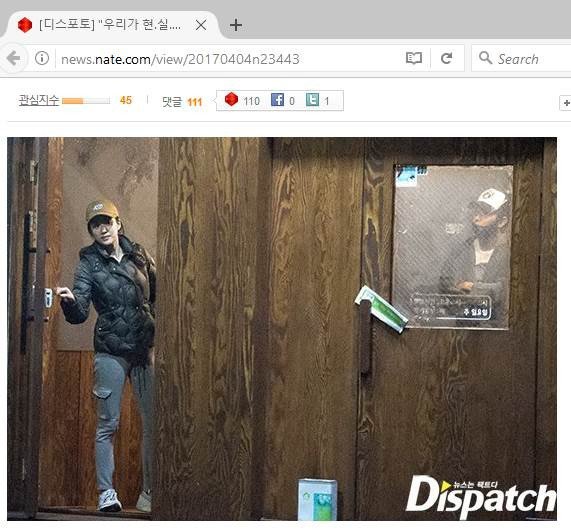Reload the page with refresh icon
This screenshot has width=571, height=530.
pos(446,58)
